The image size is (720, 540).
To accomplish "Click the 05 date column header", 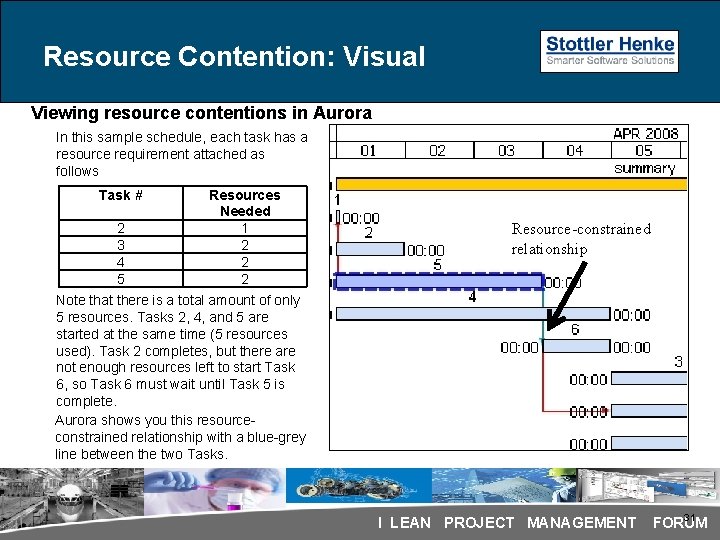I will tap(646, 150).
